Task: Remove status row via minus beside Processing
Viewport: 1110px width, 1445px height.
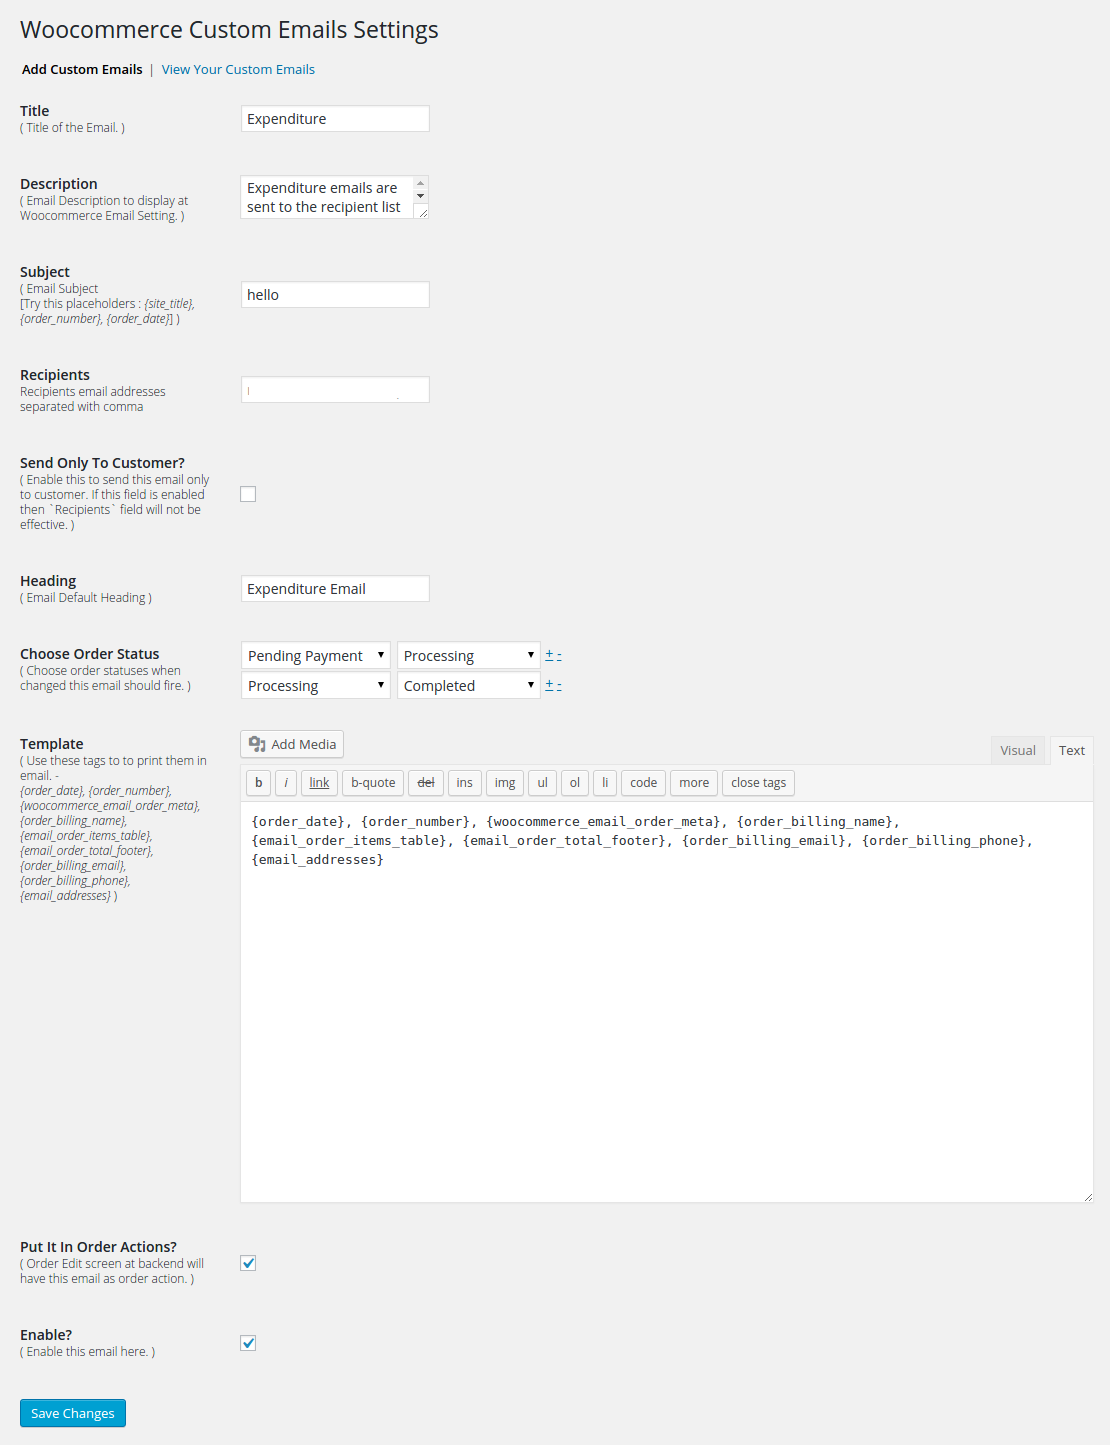Action: pos(559,656)
